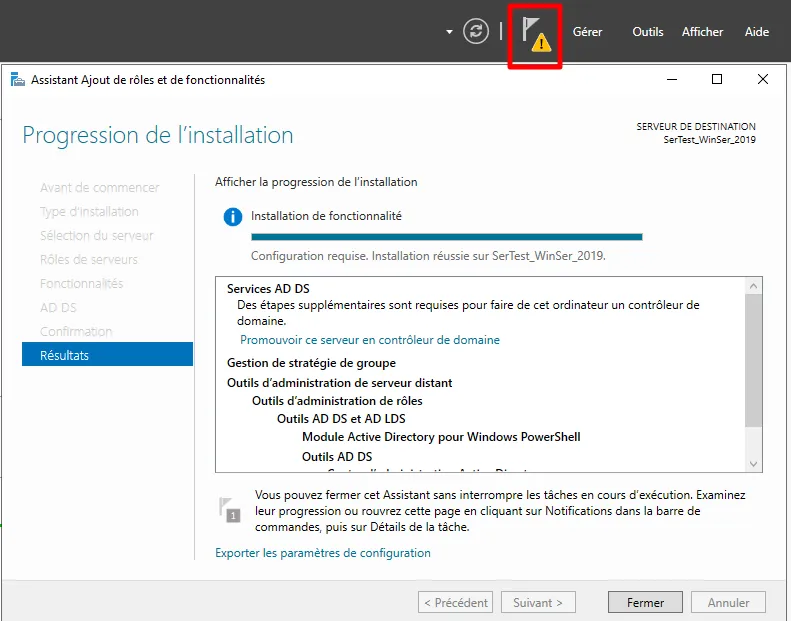791x621 pixels.
Task: Open the Outils menu
Action: tap(648, 32)
